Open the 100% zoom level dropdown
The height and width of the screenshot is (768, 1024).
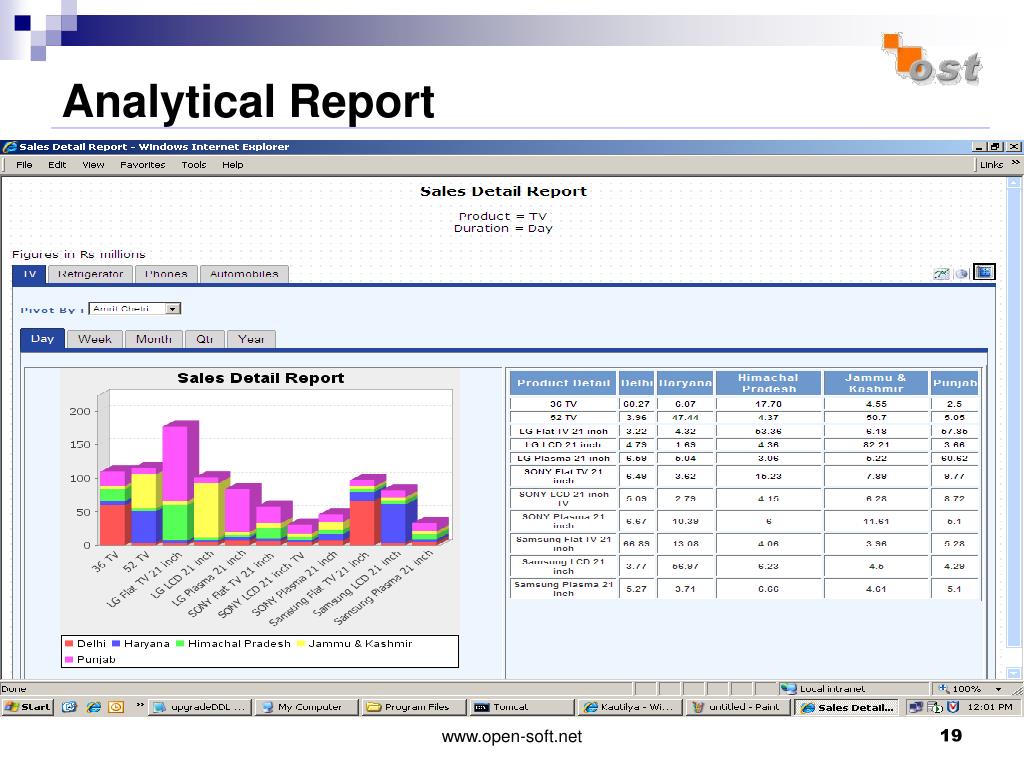click(999, 689)
